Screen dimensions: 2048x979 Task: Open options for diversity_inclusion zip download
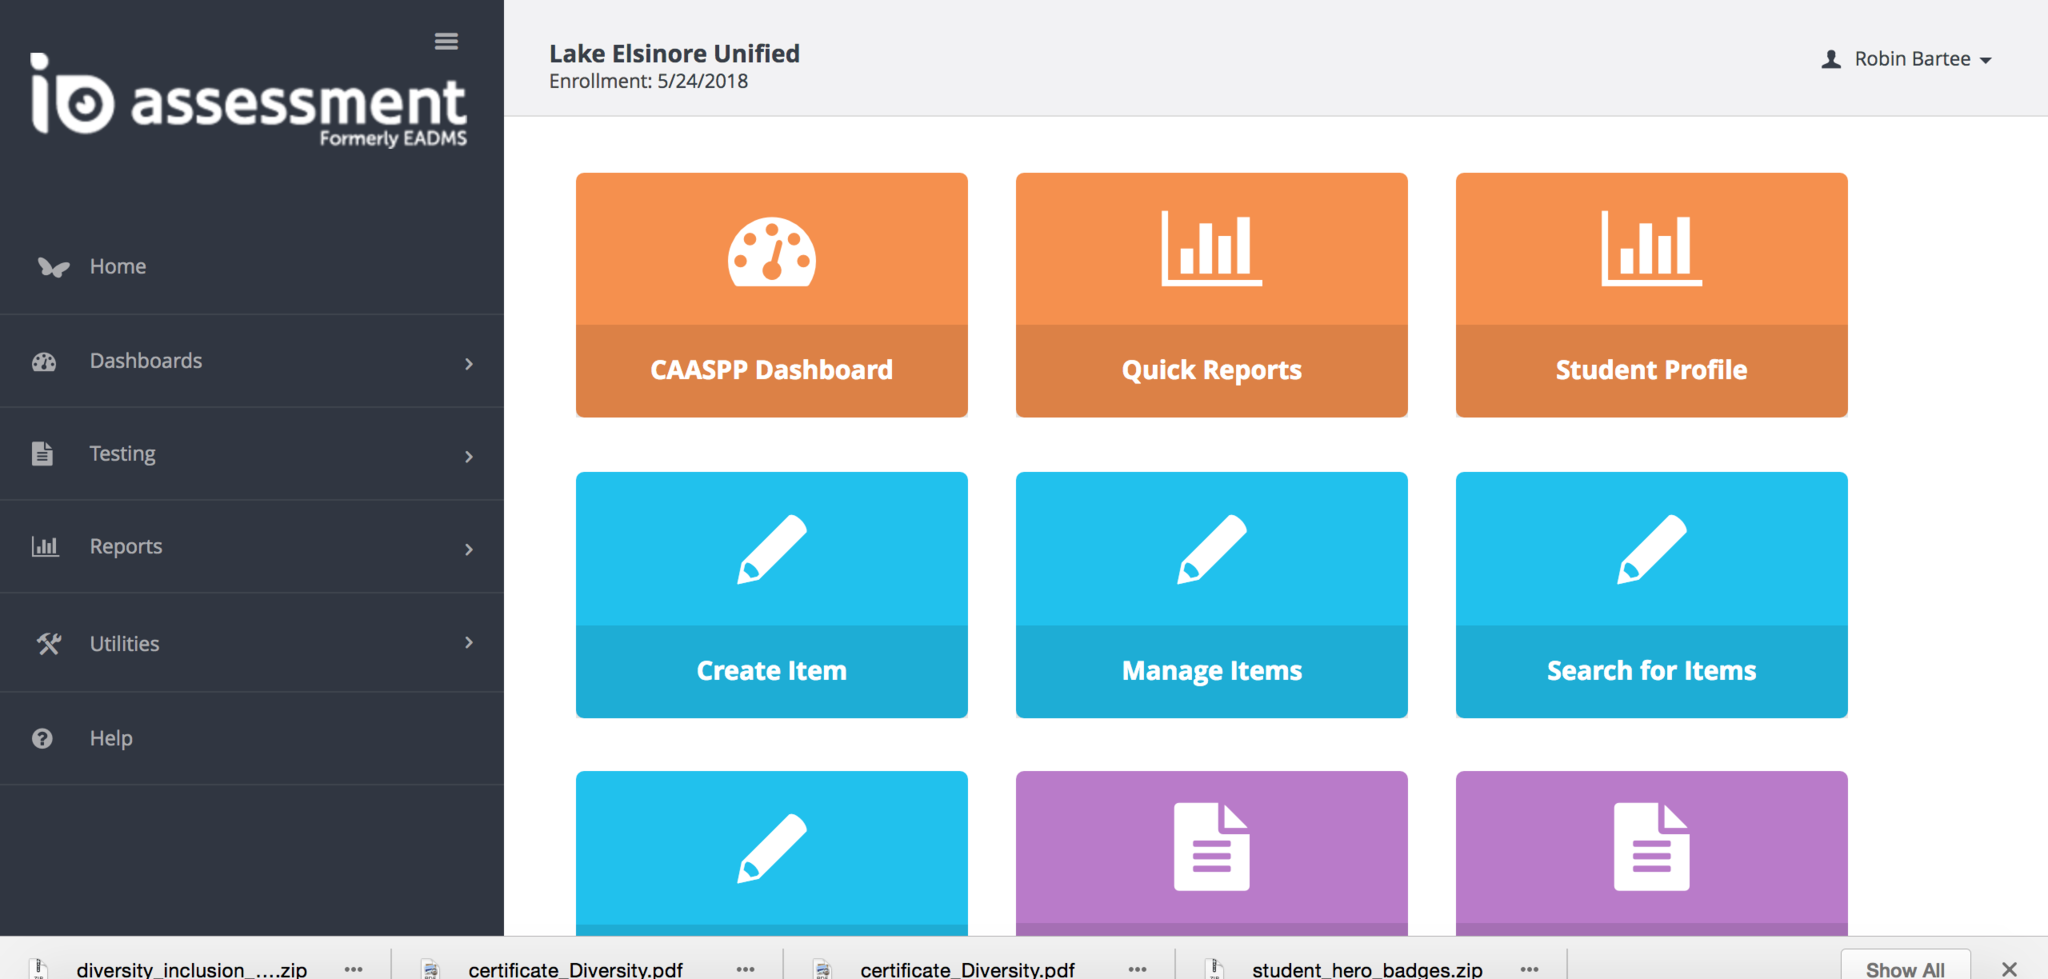[353, 969]
